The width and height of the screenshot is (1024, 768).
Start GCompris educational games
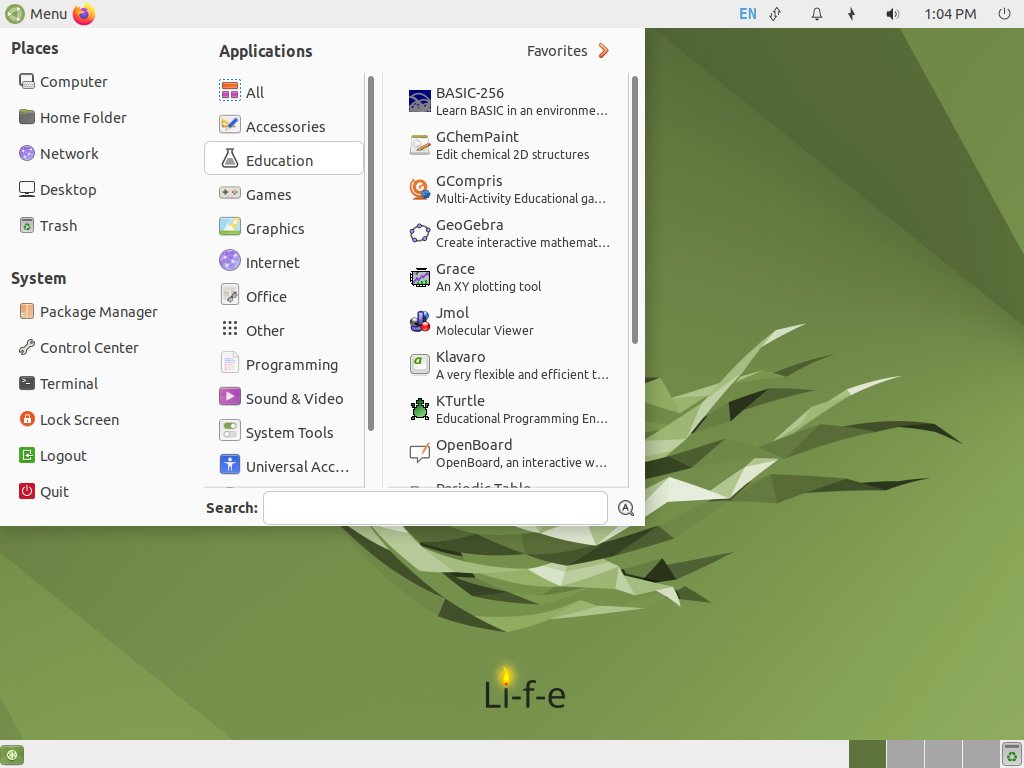click(469, 189)
